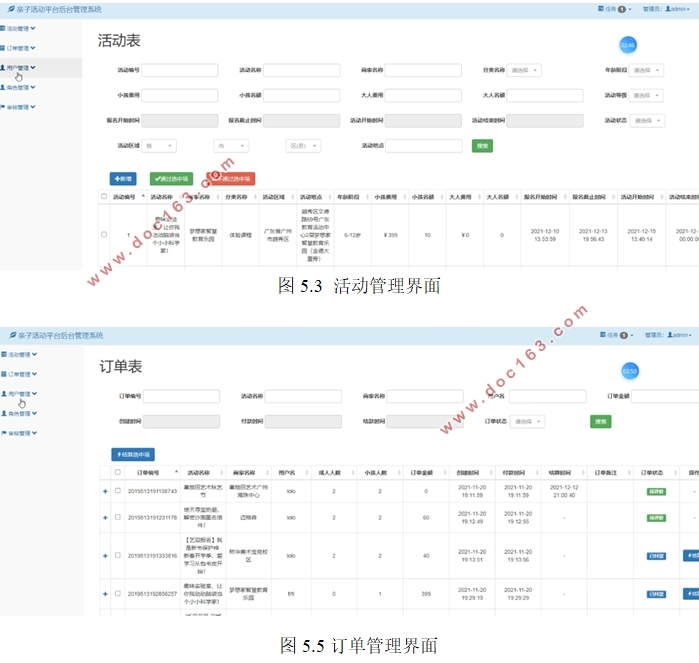Sort order table by 付款时间 column
699x663 pixels.
518,473
